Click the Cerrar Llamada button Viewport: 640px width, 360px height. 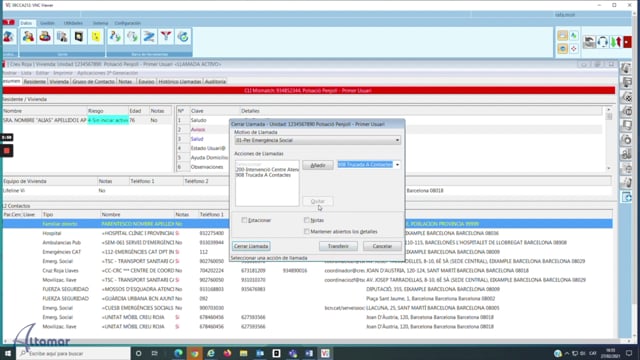tap(251, 246)
